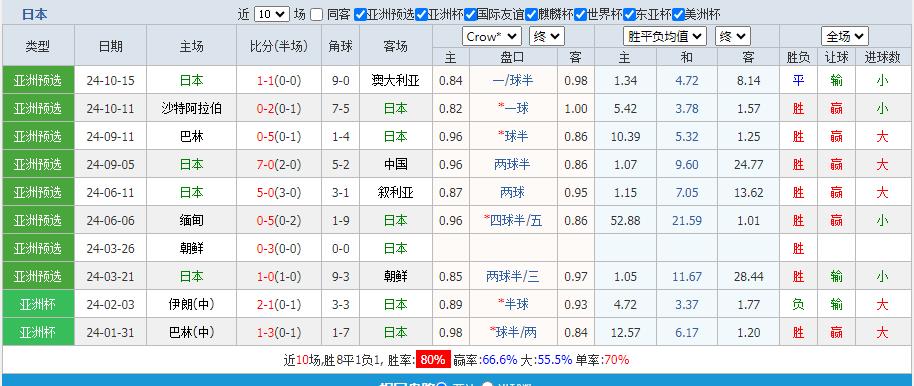
Task: Click the 亚洲杯 type cell for 24-01-31
Action: point(38,332)
